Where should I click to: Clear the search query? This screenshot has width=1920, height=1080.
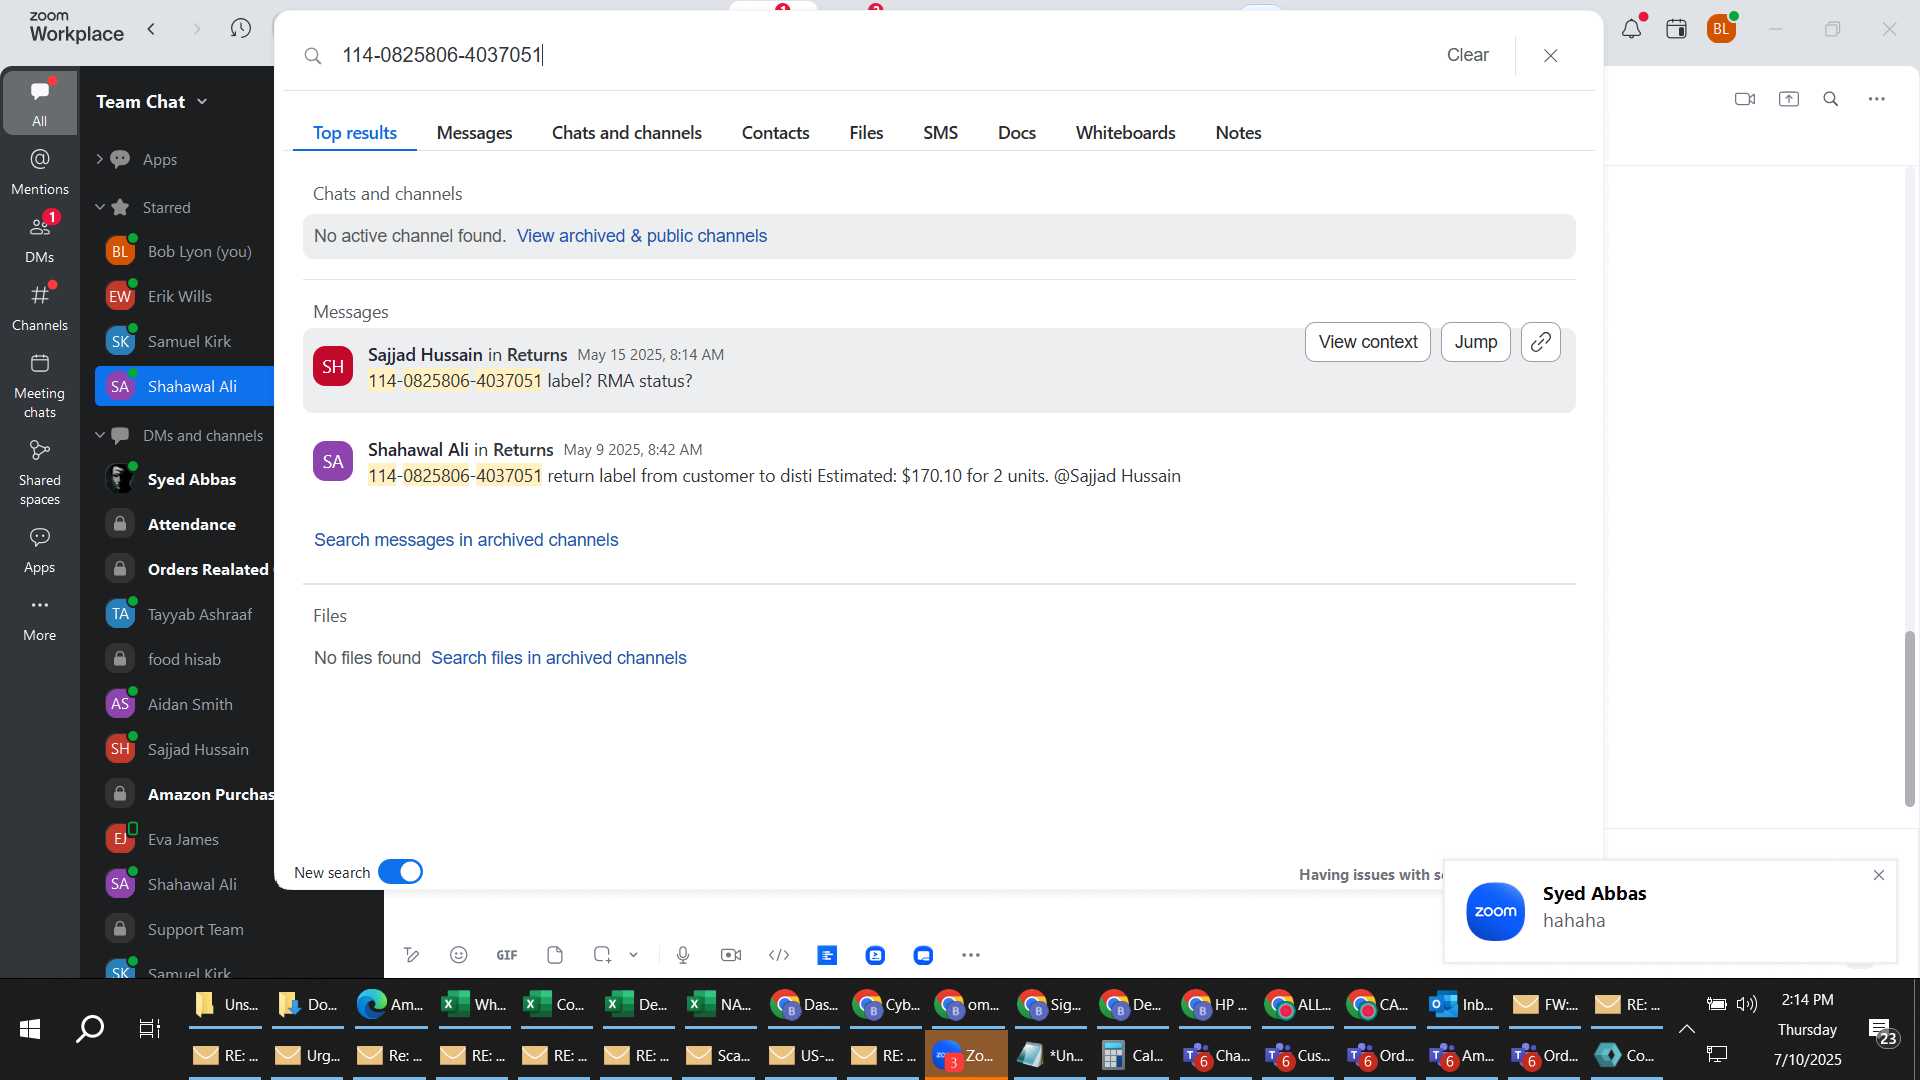tap(1467, 55)
